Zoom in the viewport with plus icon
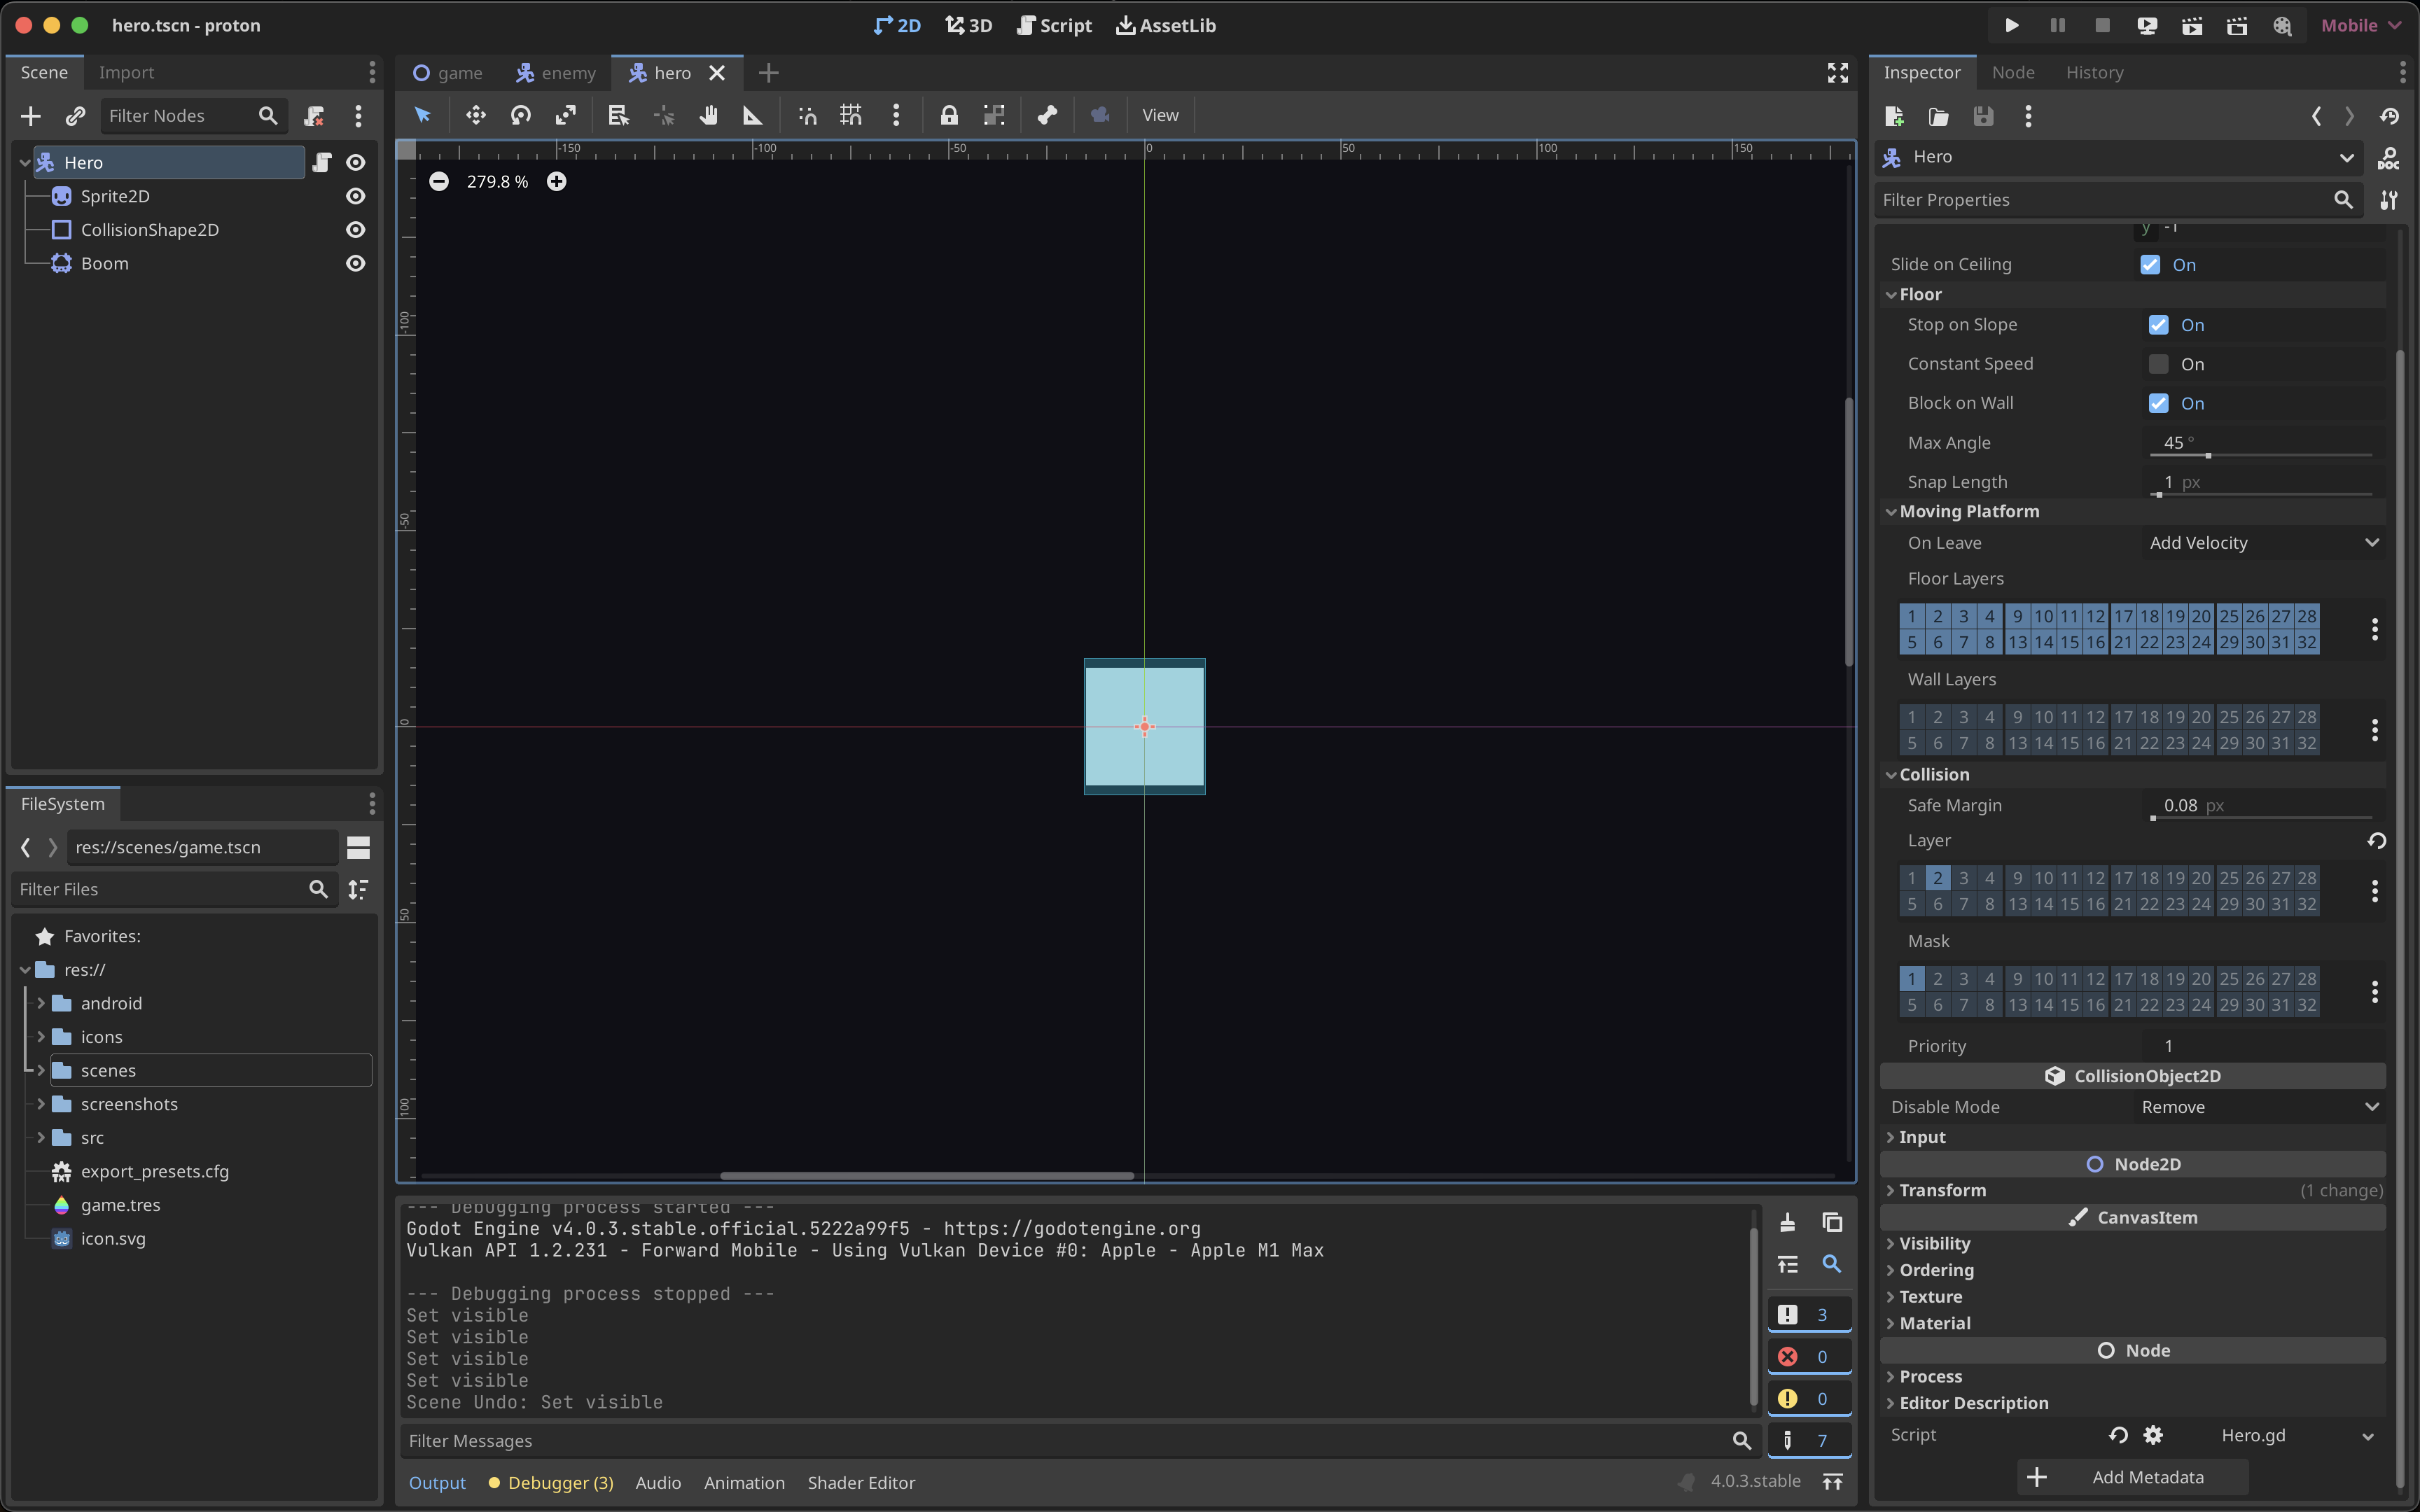 (556, 181)
